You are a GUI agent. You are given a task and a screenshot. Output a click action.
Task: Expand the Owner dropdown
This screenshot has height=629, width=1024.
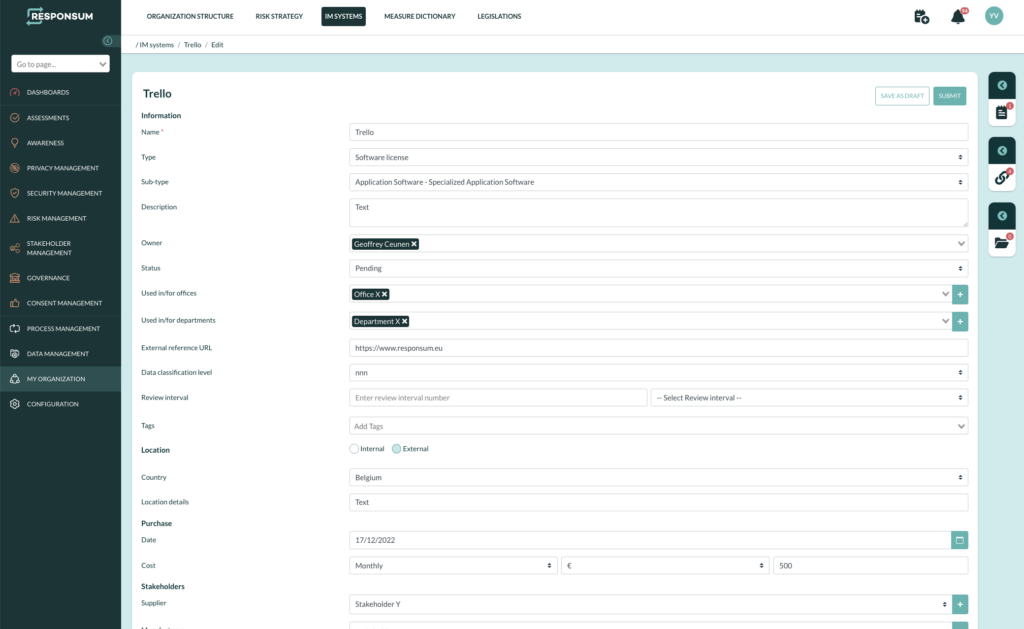click(961, 244)
